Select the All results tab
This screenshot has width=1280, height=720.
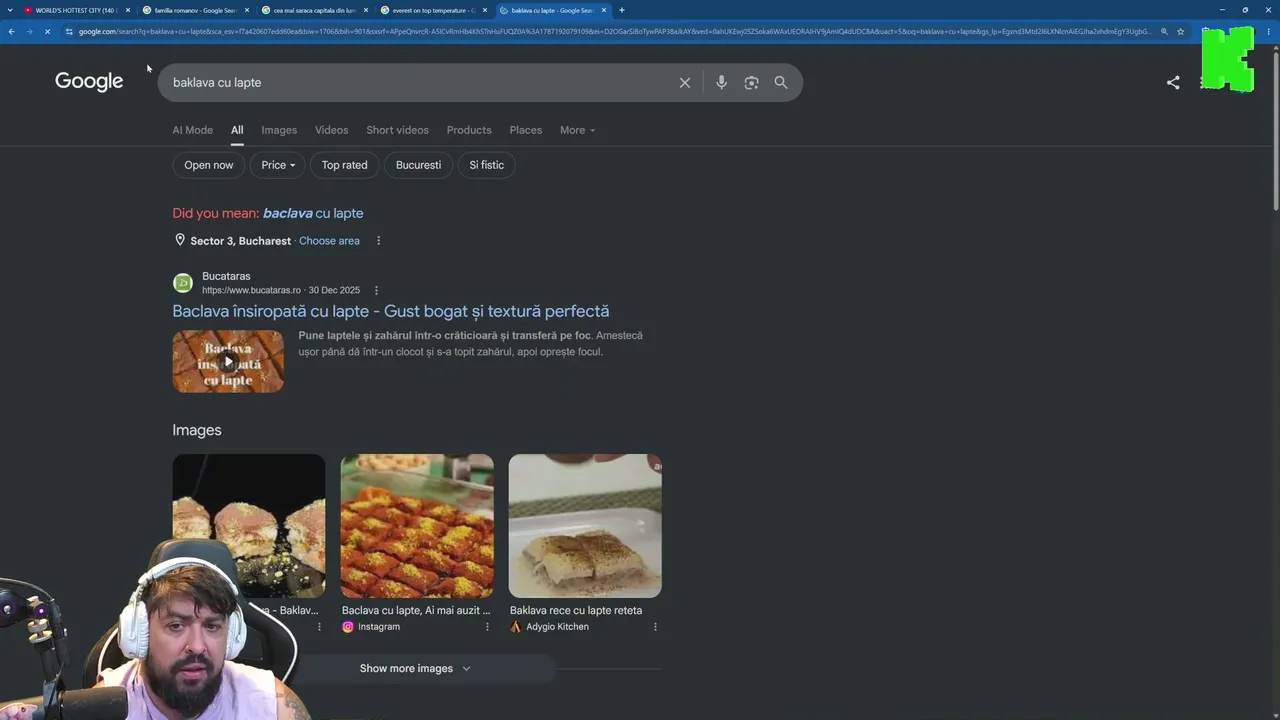click(237, 130)
